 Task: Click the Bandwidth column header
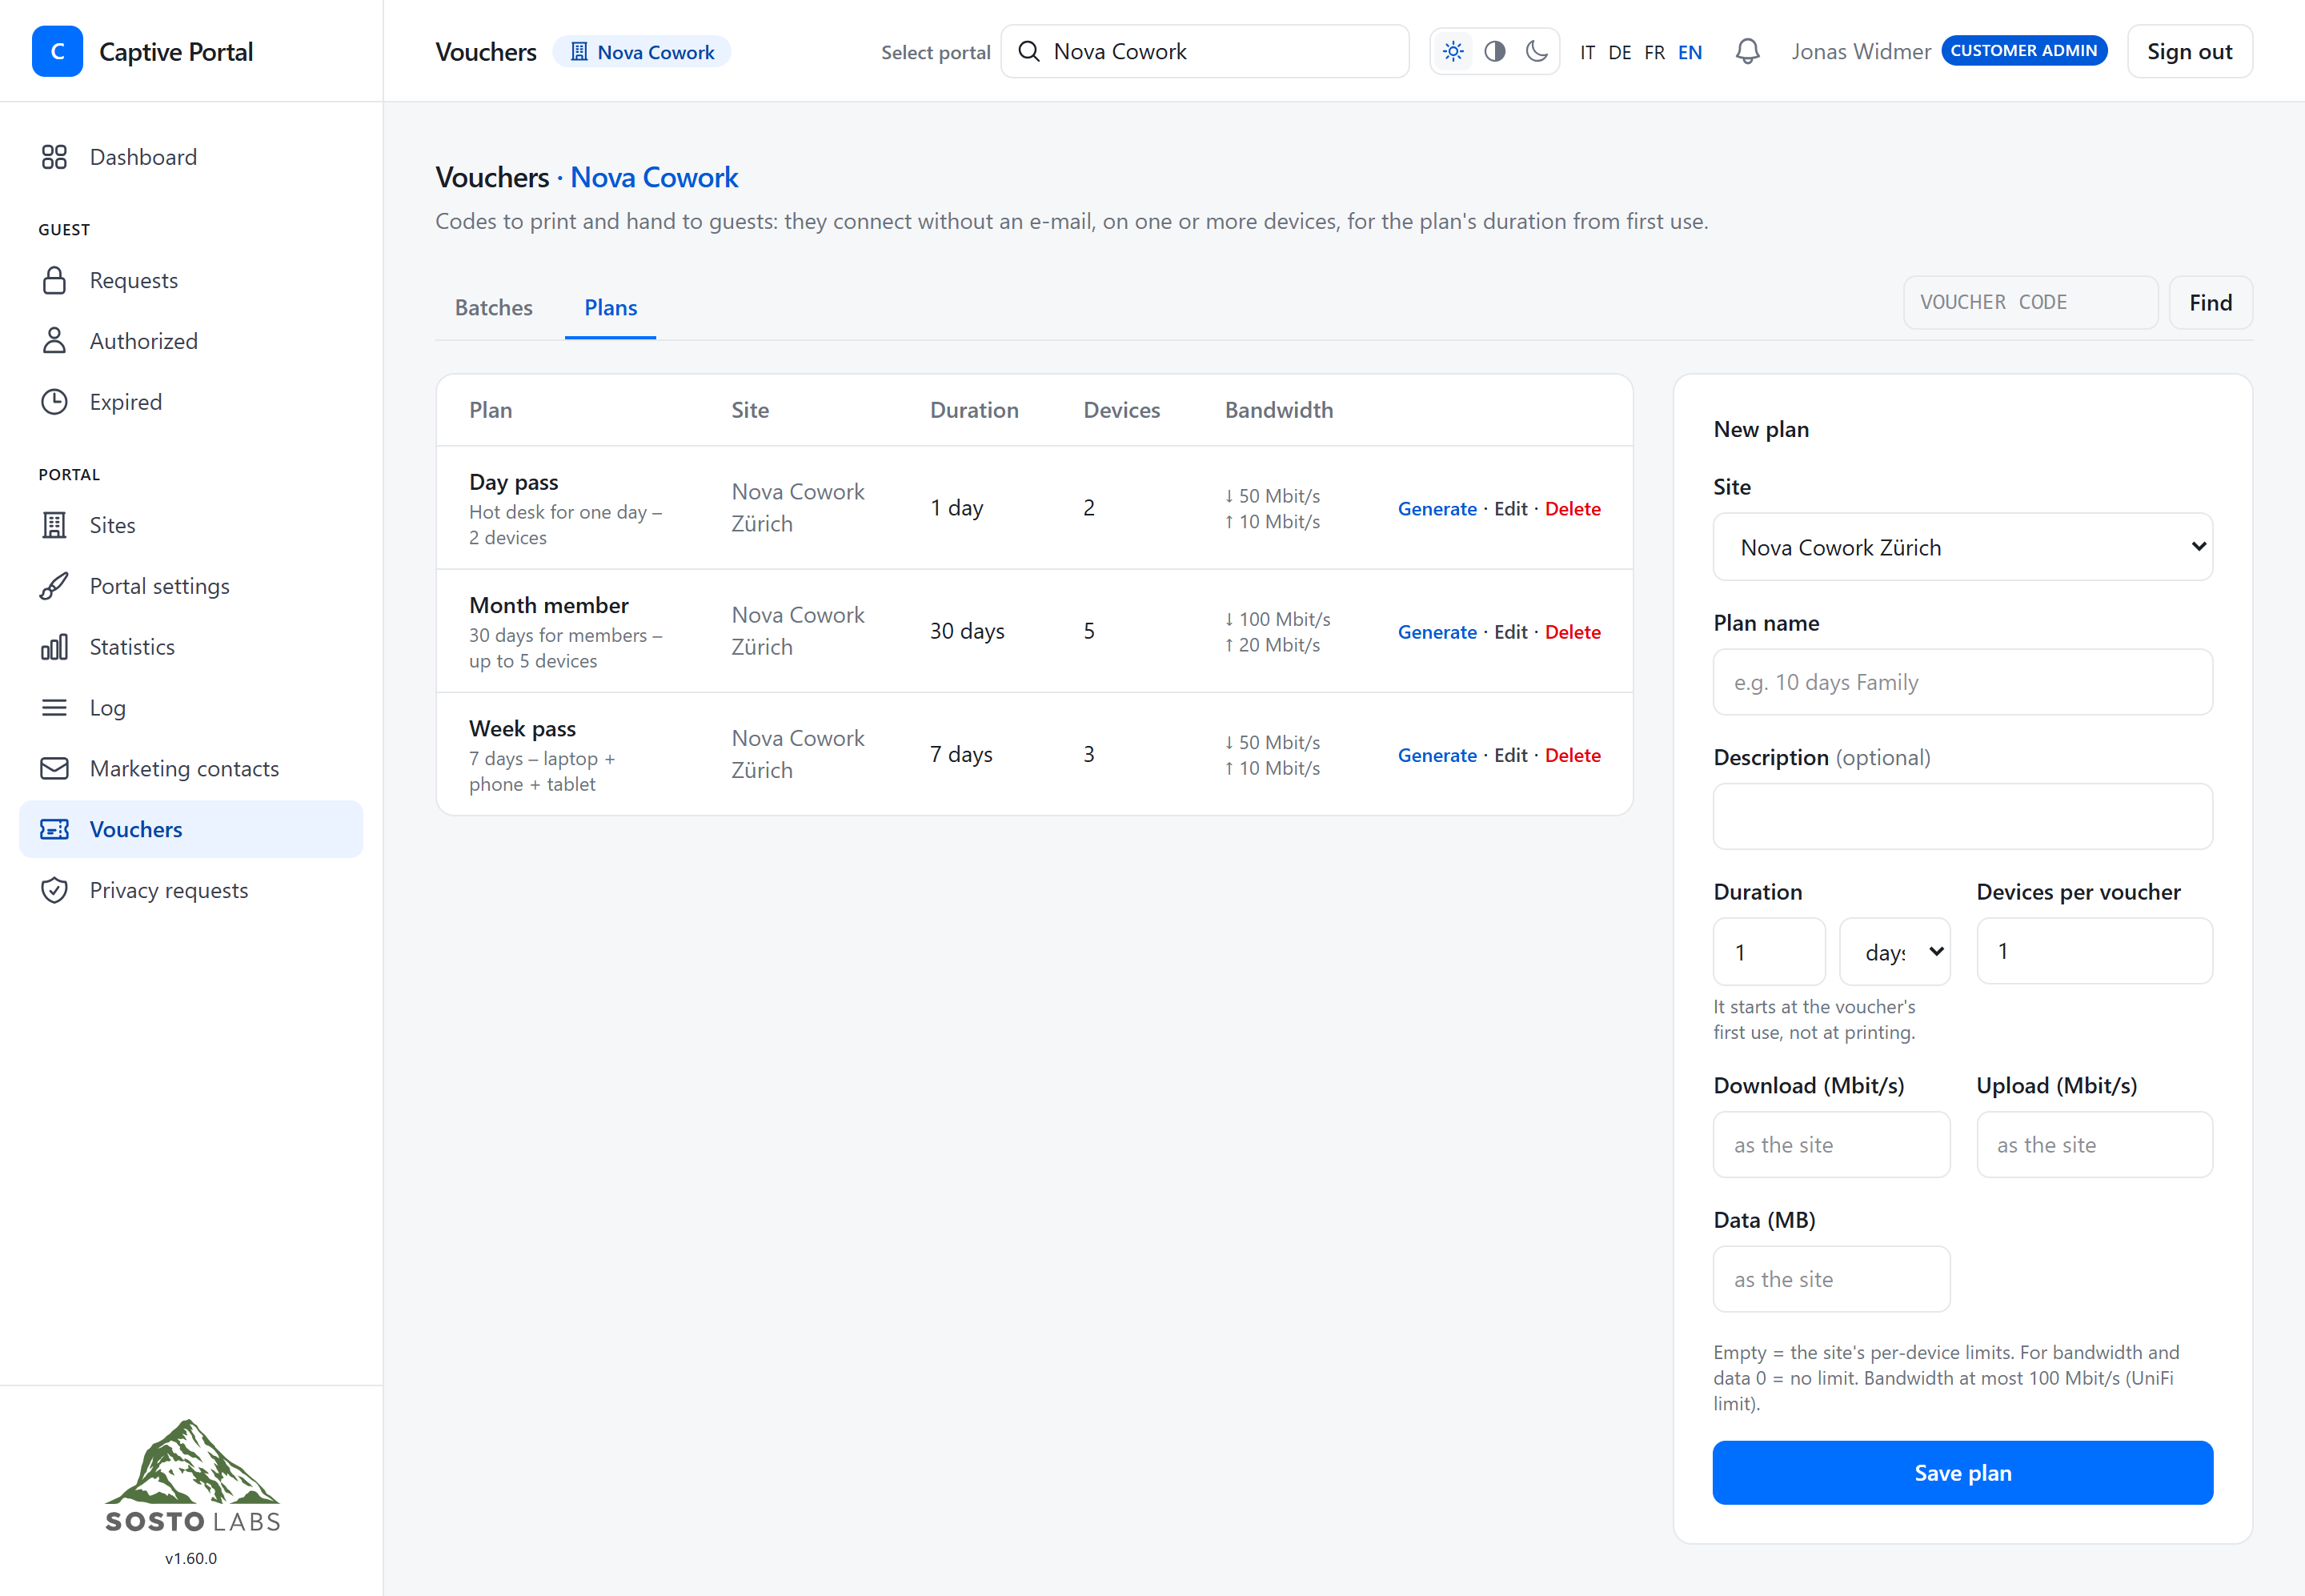coord(1279,410)
